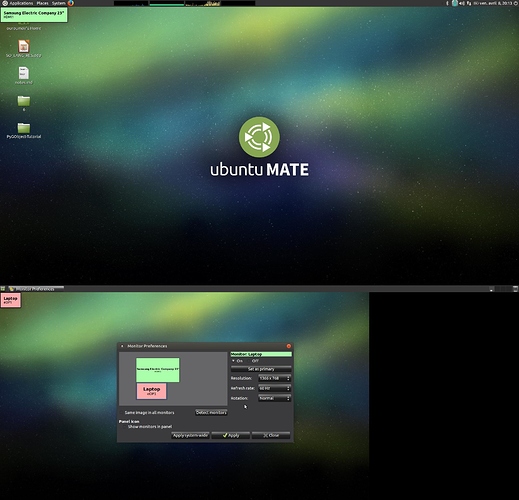Click the Detect monitors button
Image resolution: width=519 pixels, height=500 pixels.
tap(211, 413)
